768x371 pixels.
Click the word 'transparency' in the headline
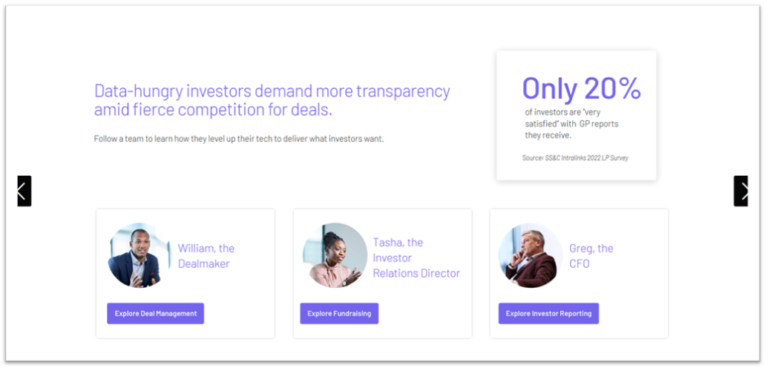pyautogui.click(x=403, y=92)
